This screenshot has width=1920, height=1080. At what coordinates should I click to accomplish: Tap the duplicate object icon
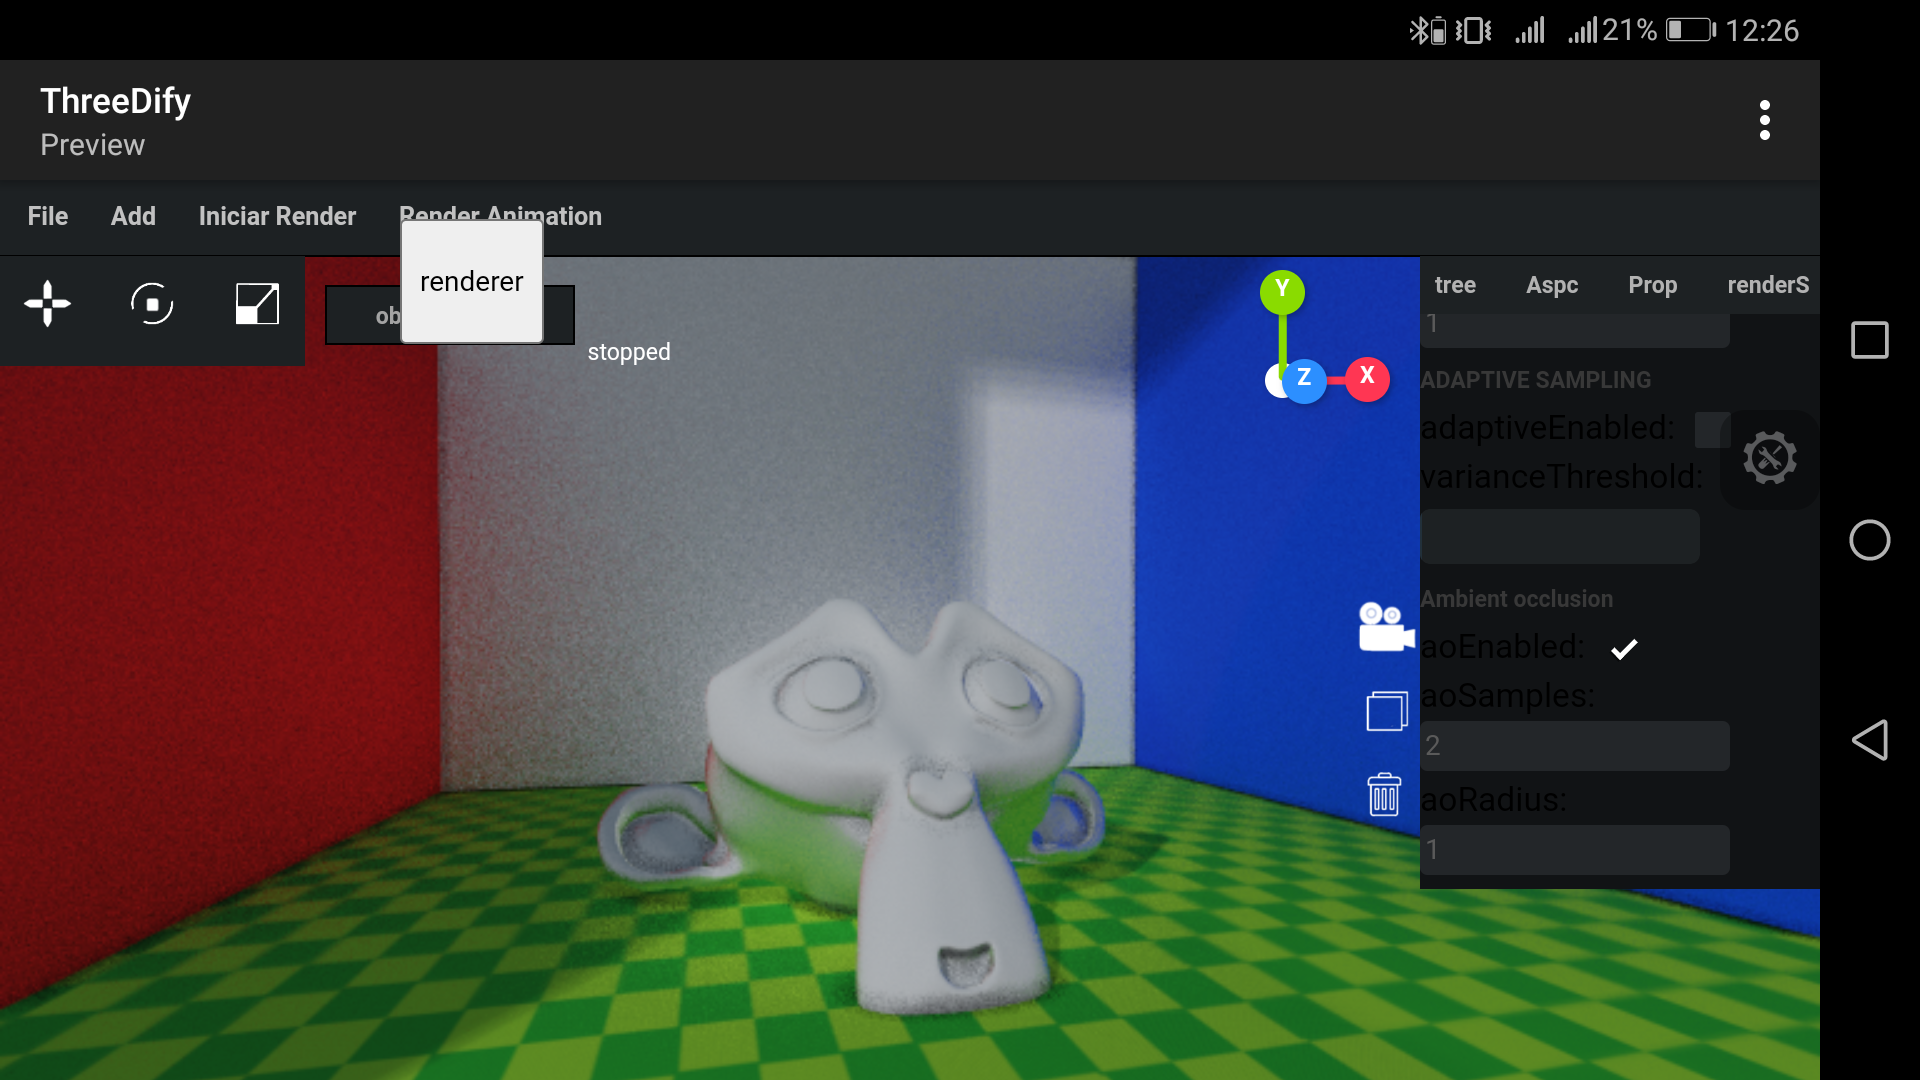pyautogui.click(x=1386, y=711)
